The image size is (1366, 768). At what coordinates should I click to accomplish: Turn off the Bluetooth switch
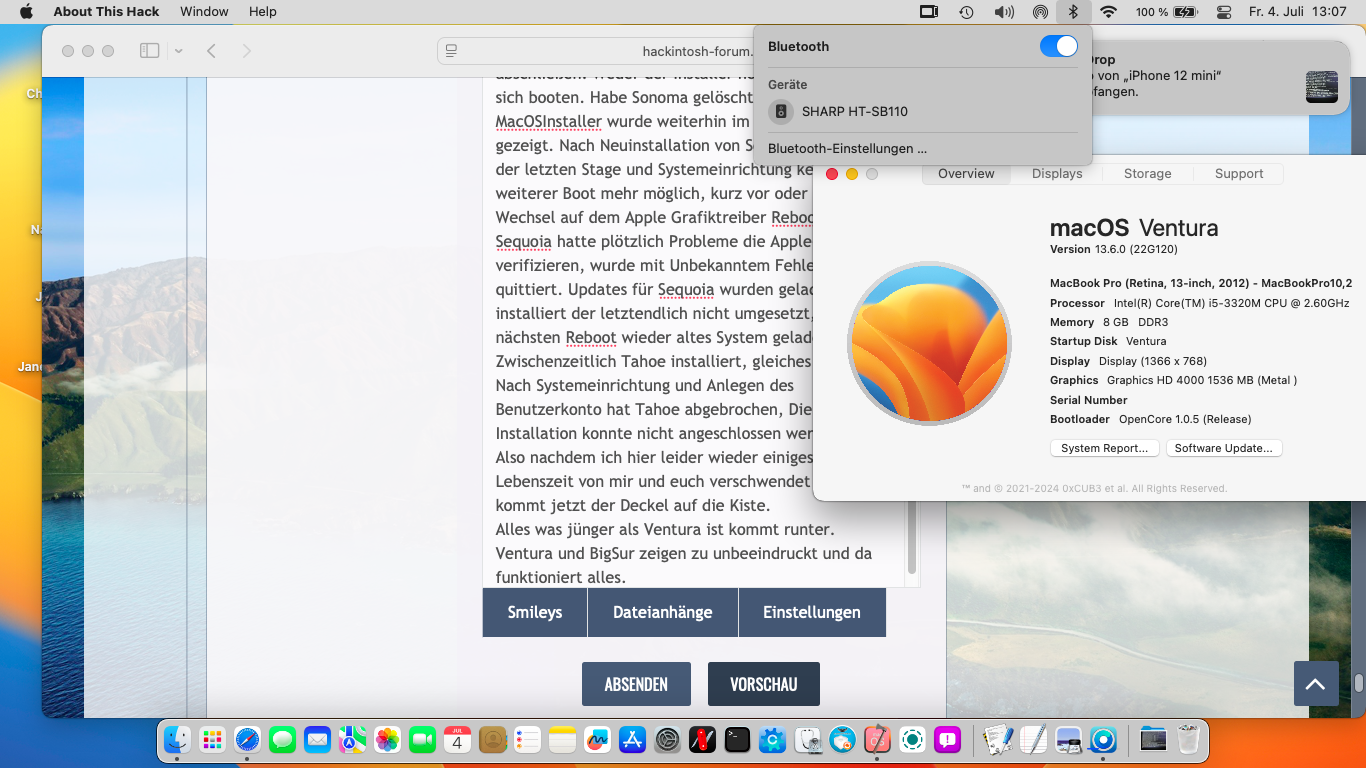(1058, 46)
